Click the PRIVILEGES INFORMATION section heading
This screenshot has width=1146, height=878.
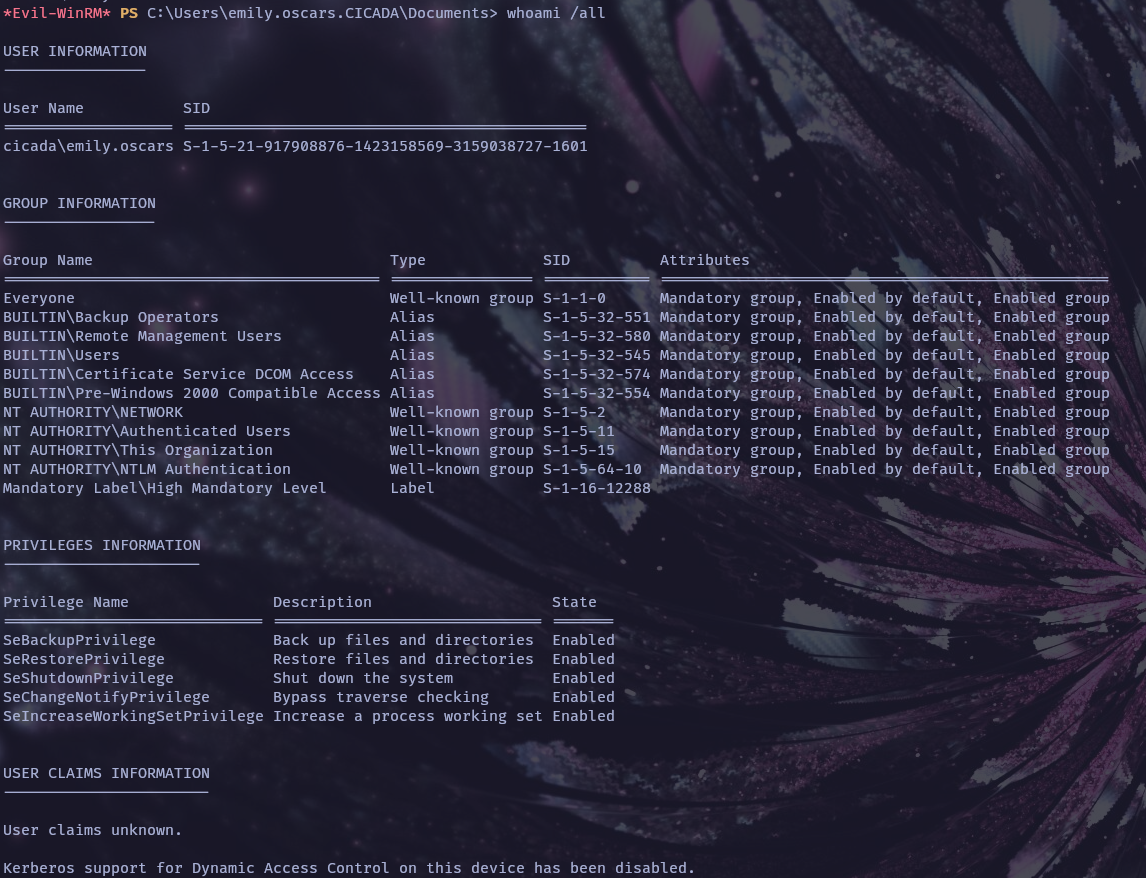(x=102, y=545)
